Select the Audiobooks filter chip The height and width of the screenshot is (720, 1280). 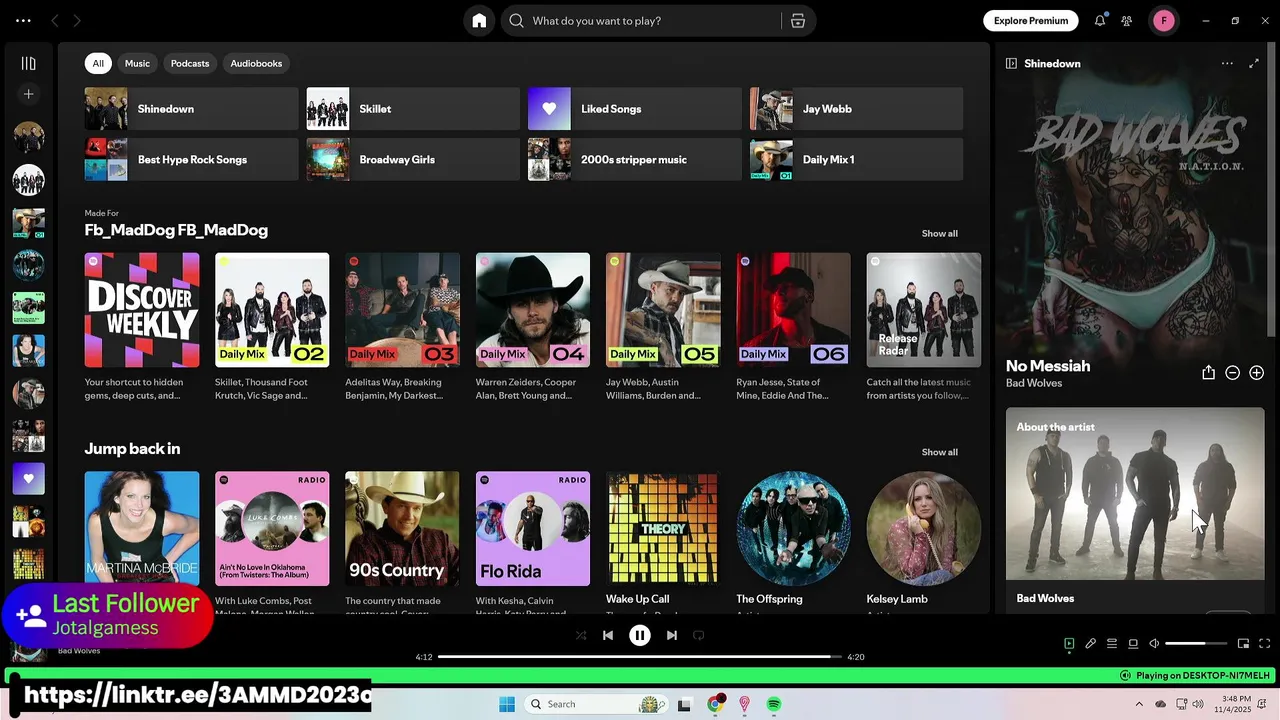coord(256,63)
